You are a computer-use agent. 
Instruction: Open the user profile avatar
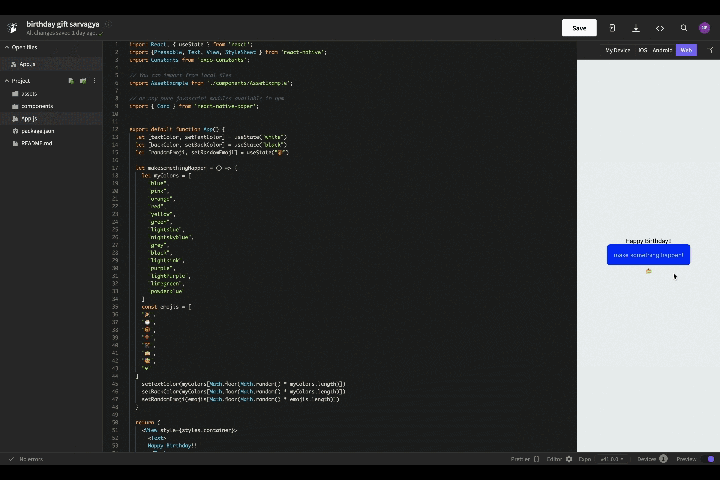click(705, 28)
